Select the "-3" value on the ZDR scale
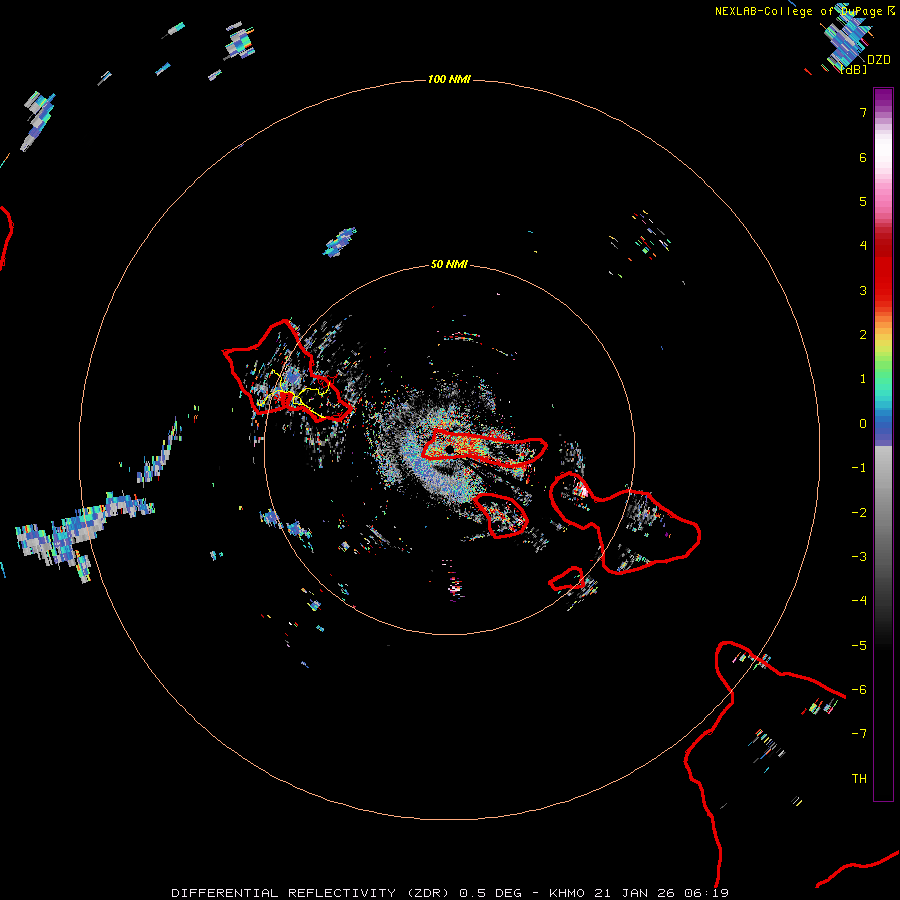 859,557
